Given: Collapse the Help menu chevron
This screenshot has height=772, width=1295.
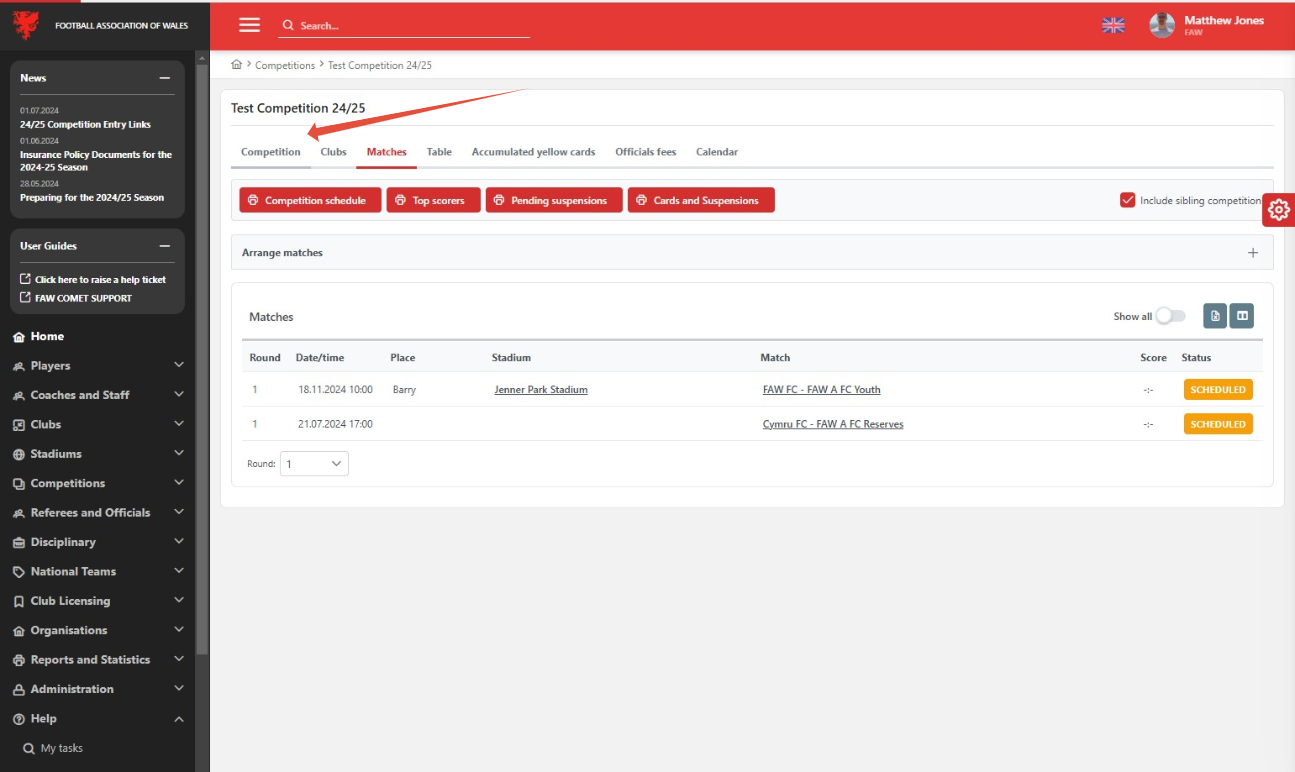Looking at the screenshot, I should coord(179,718).
